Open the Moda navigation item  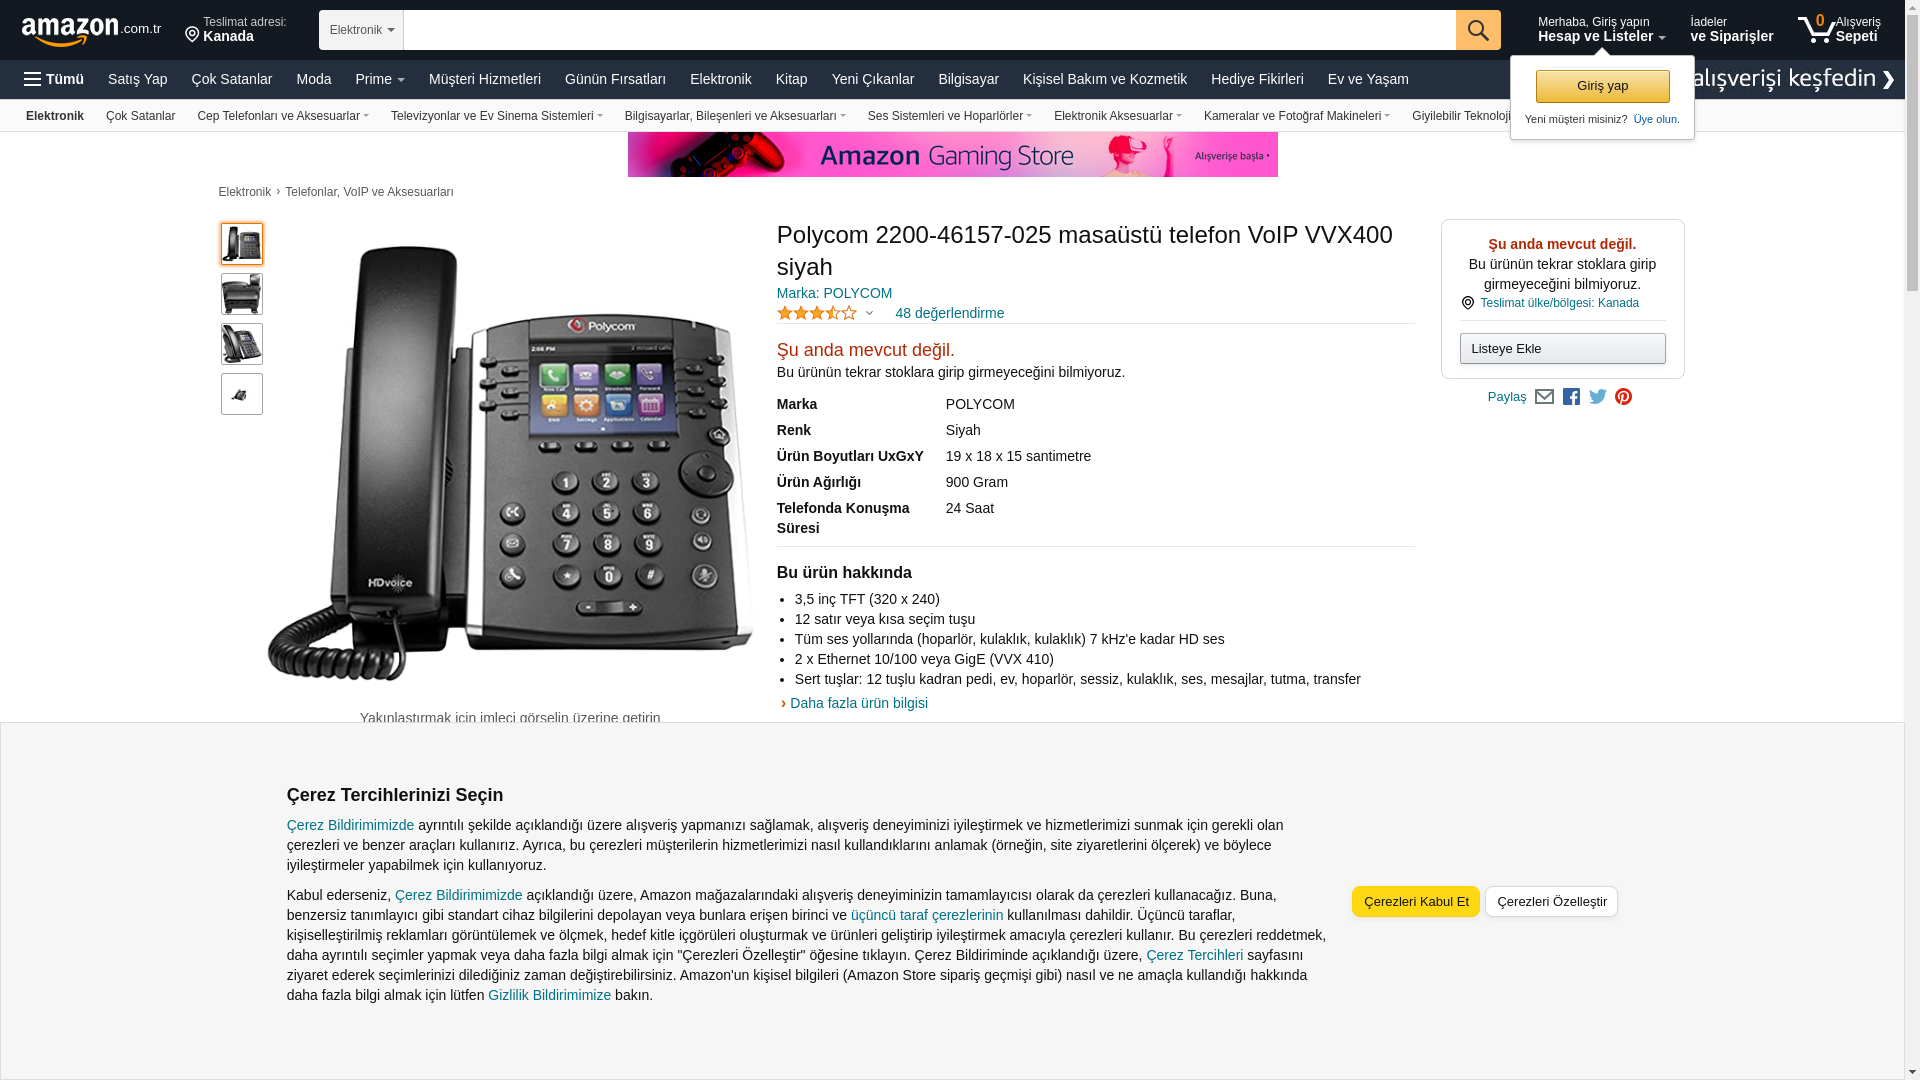(313, 79)
